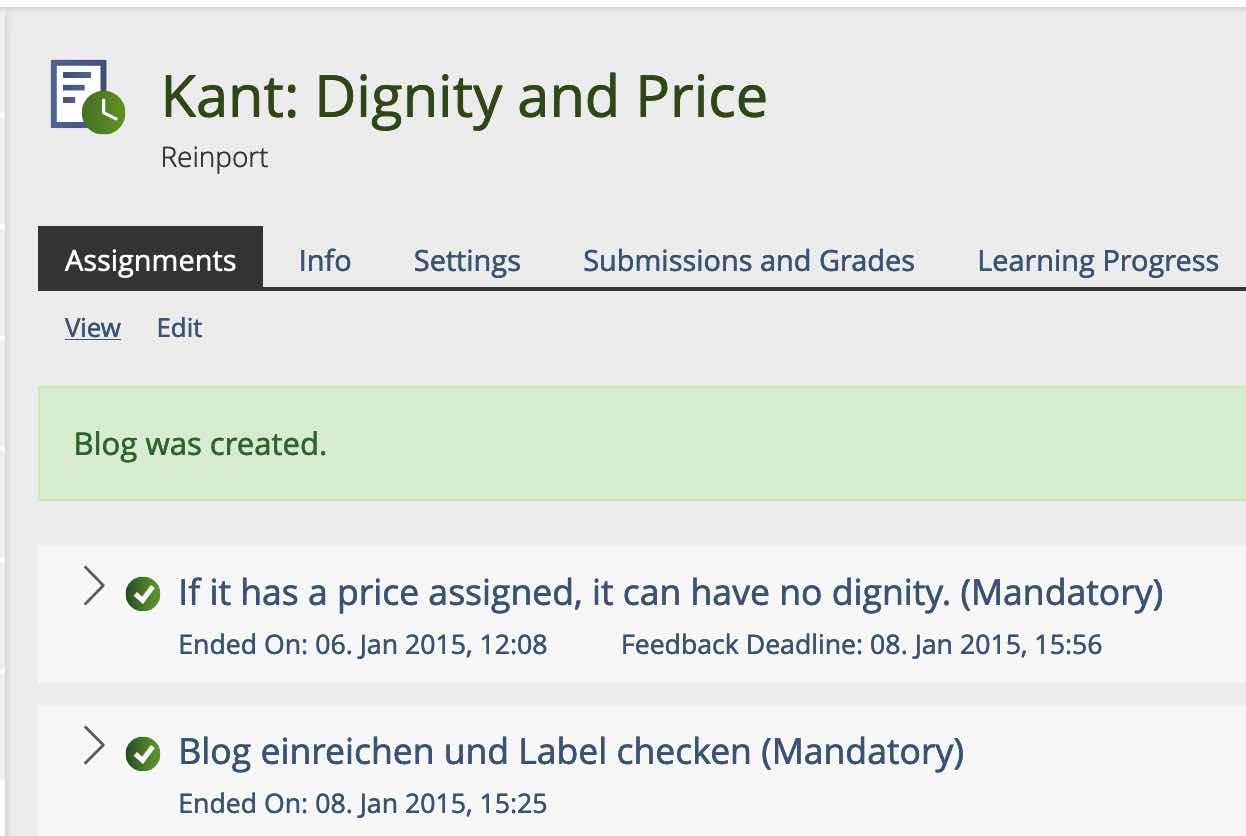
Task: Open the "Blog einreichen und Label checken" title
Action: (x=570, y=752)
